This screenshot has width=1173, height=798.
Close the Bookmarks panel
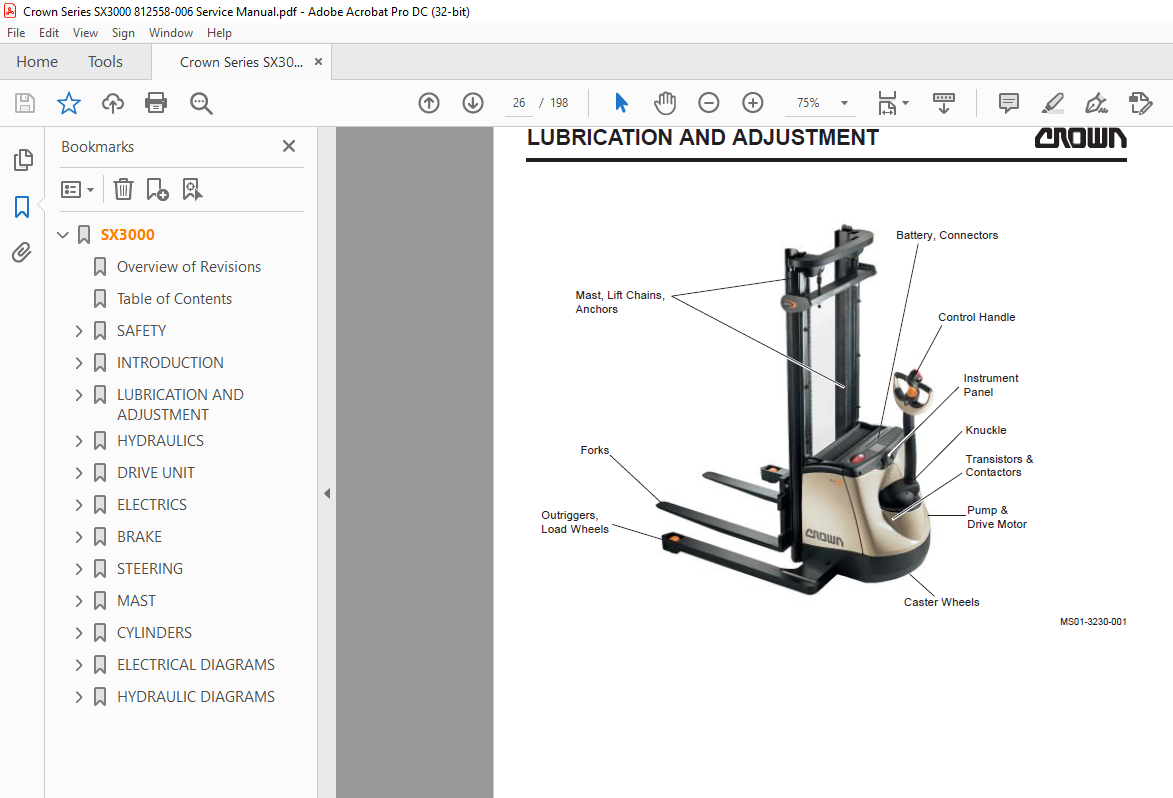289,147
